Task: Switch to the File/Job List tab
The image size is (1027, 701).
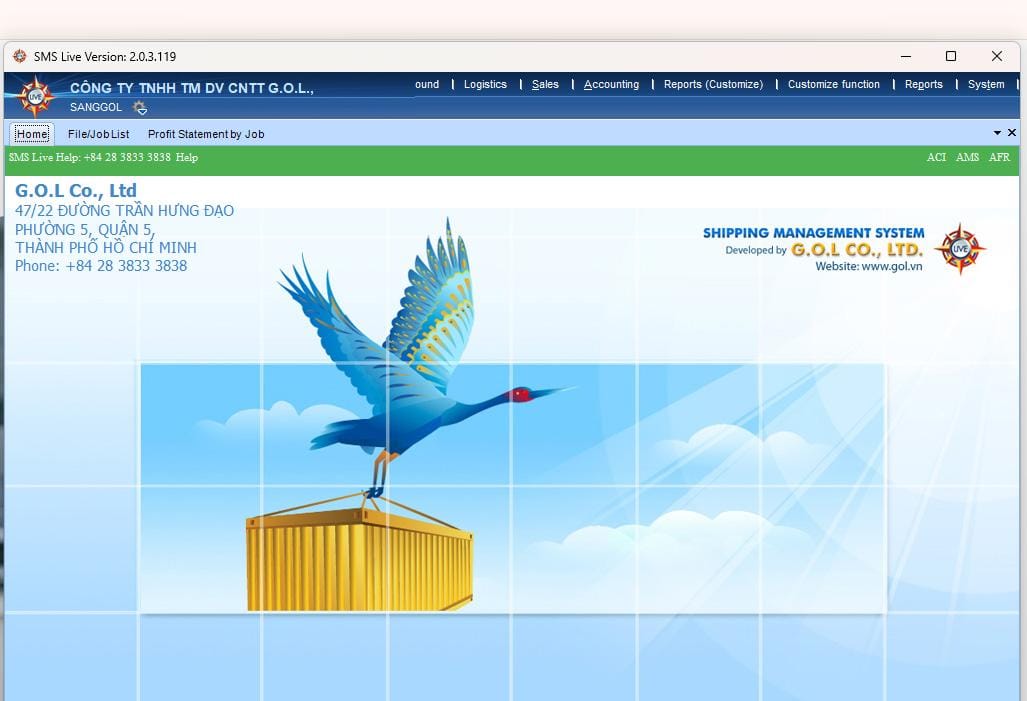Action: [x=98, y=134]
